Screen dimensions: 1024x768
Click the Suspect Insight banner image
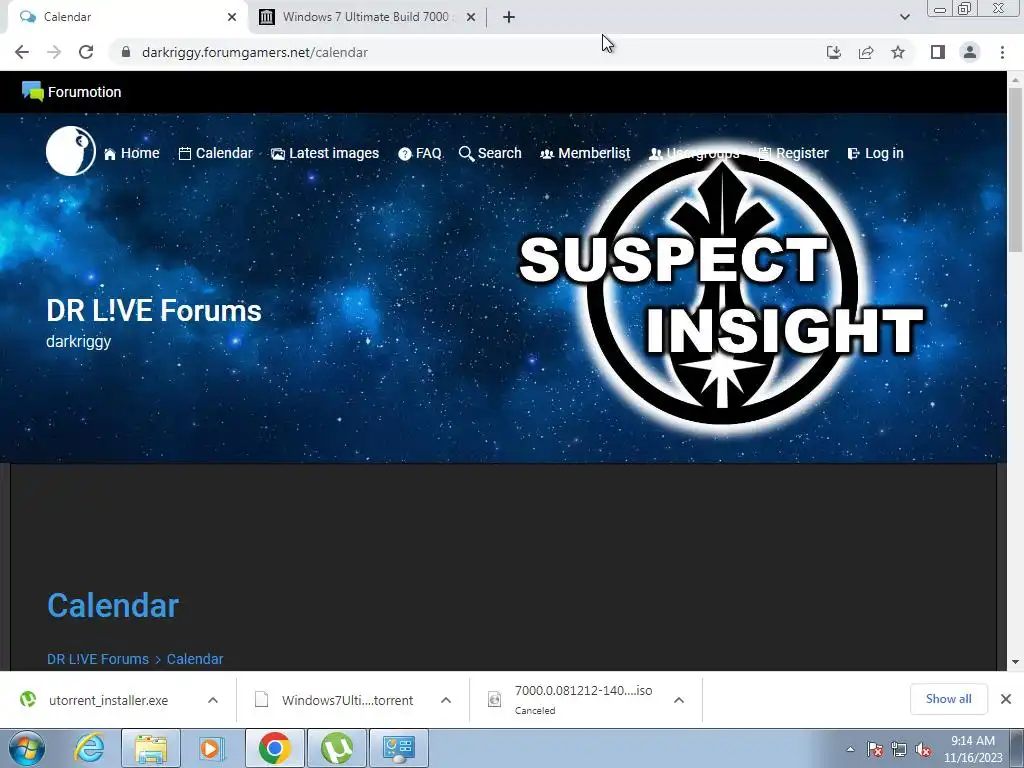click(722, 287)
